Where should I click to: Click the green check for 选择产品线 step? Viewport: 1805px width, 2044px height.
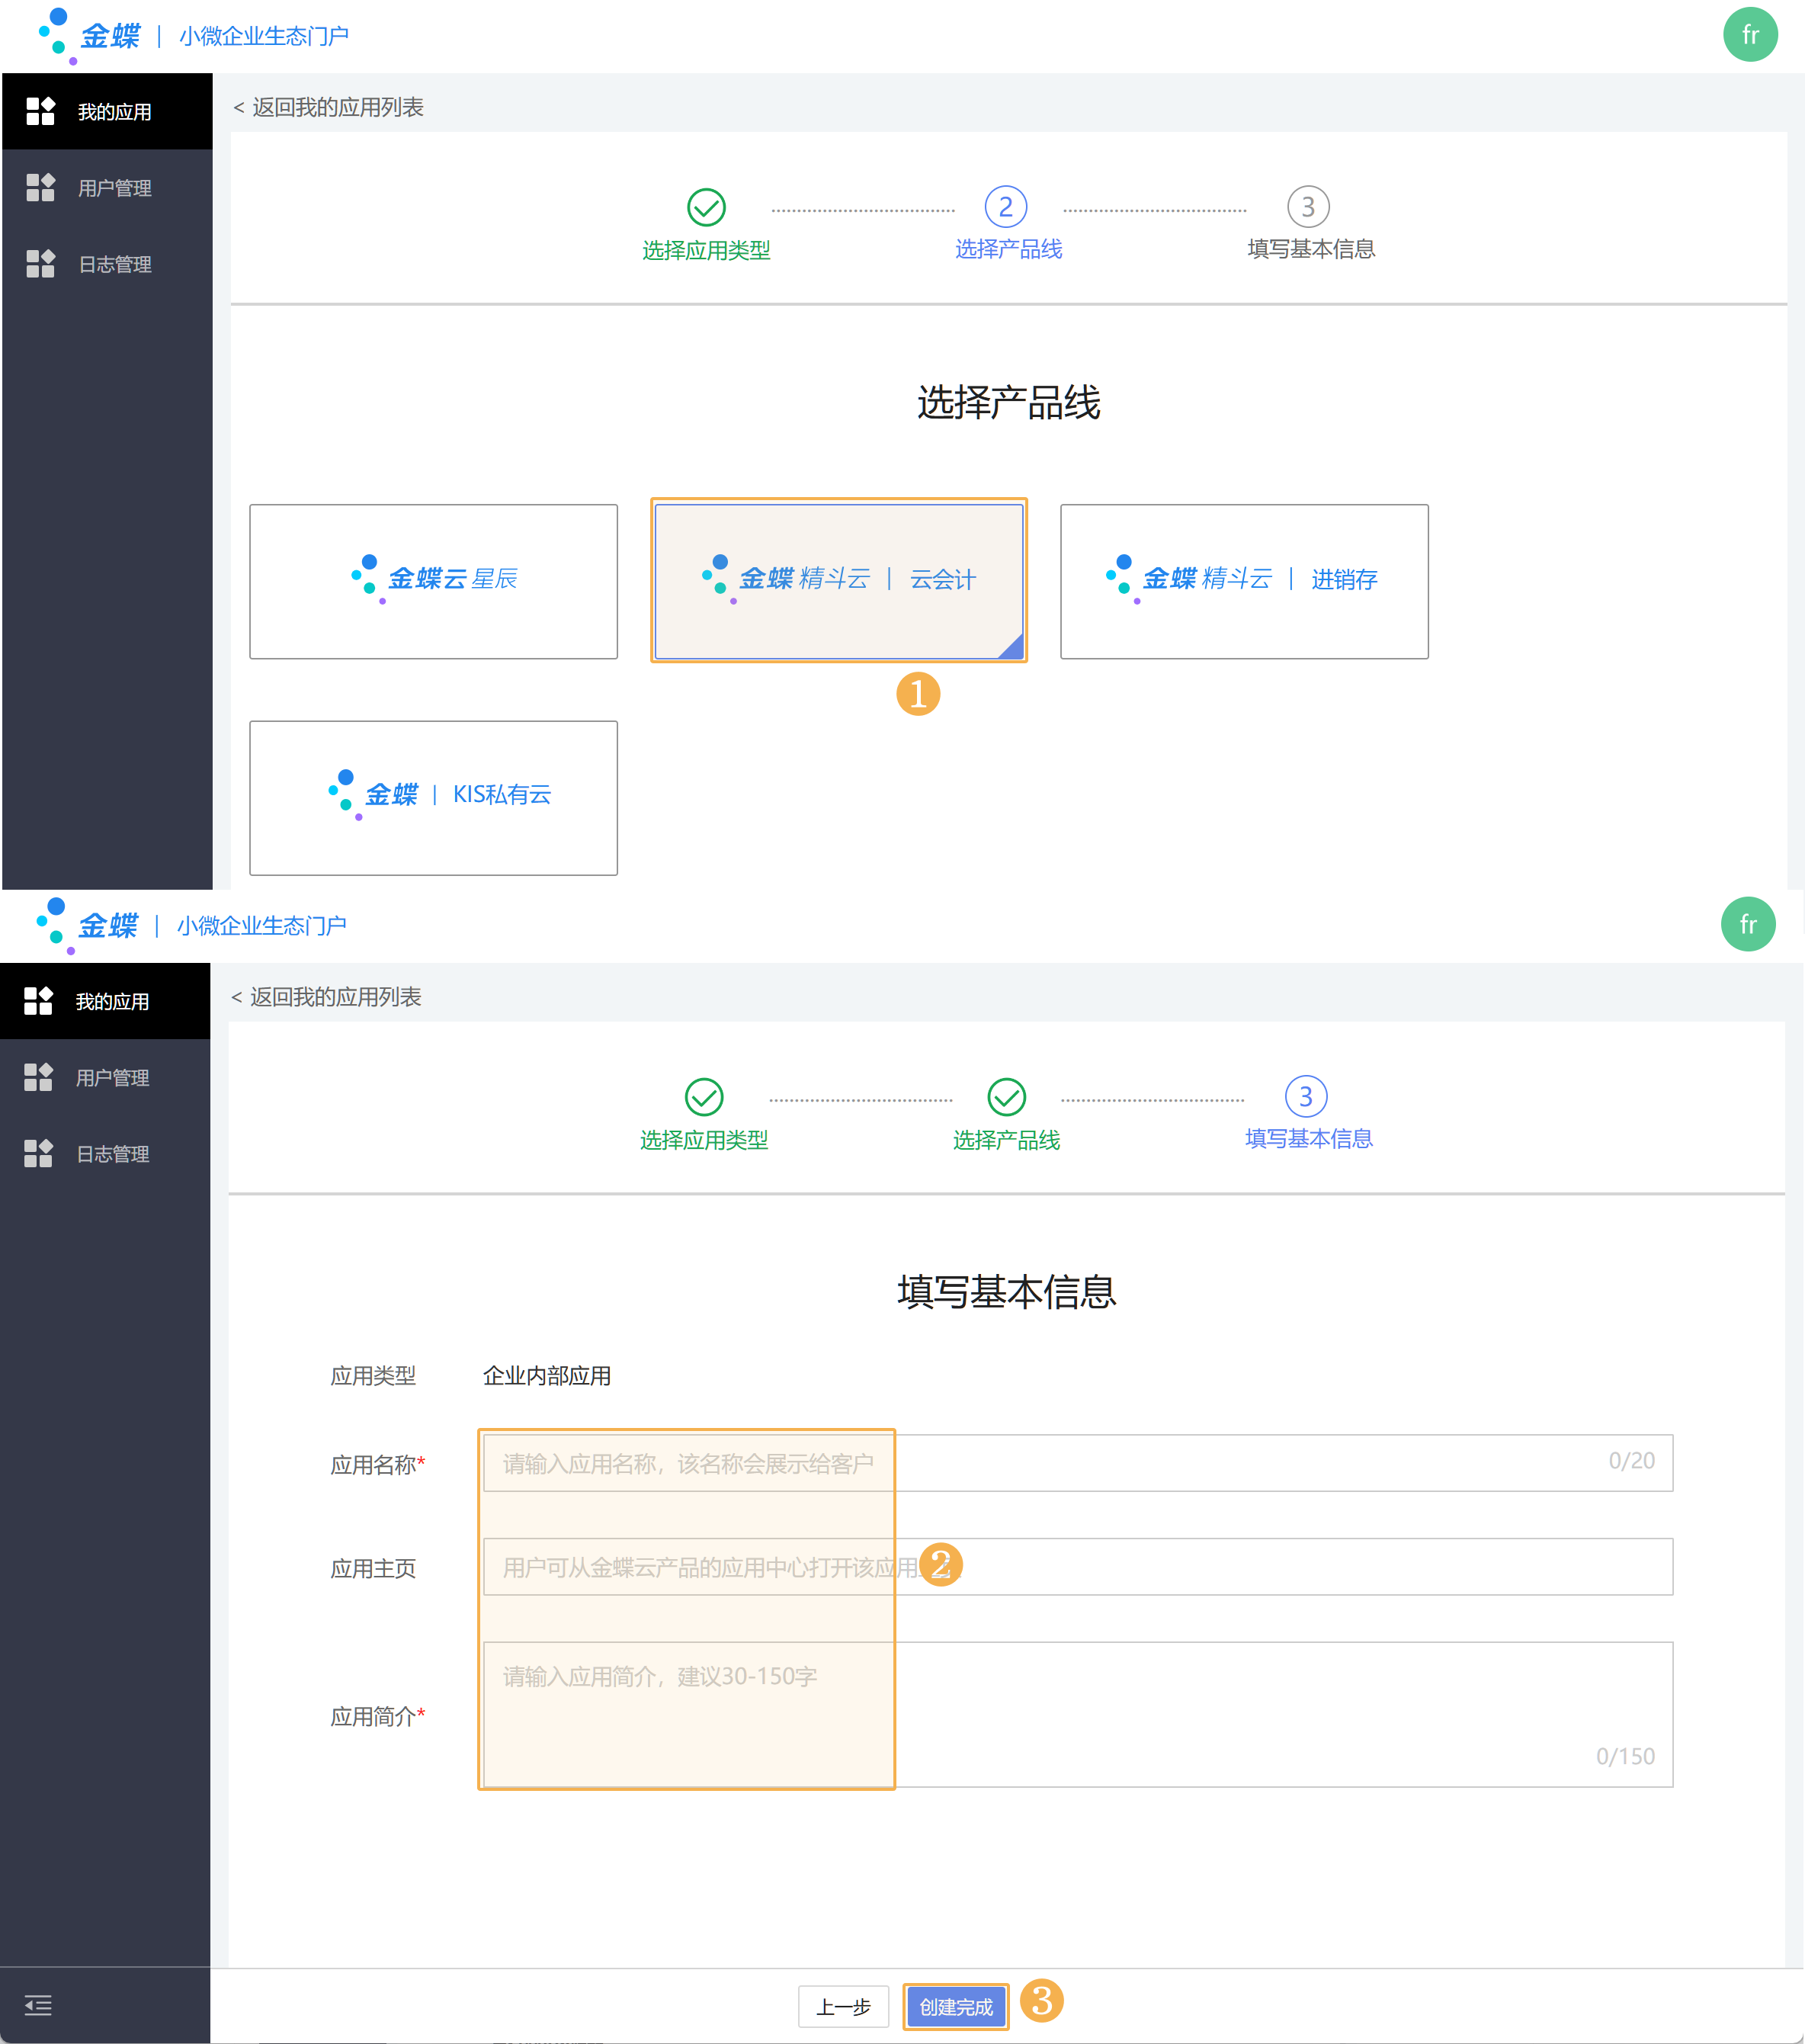pos(1006,1097)
